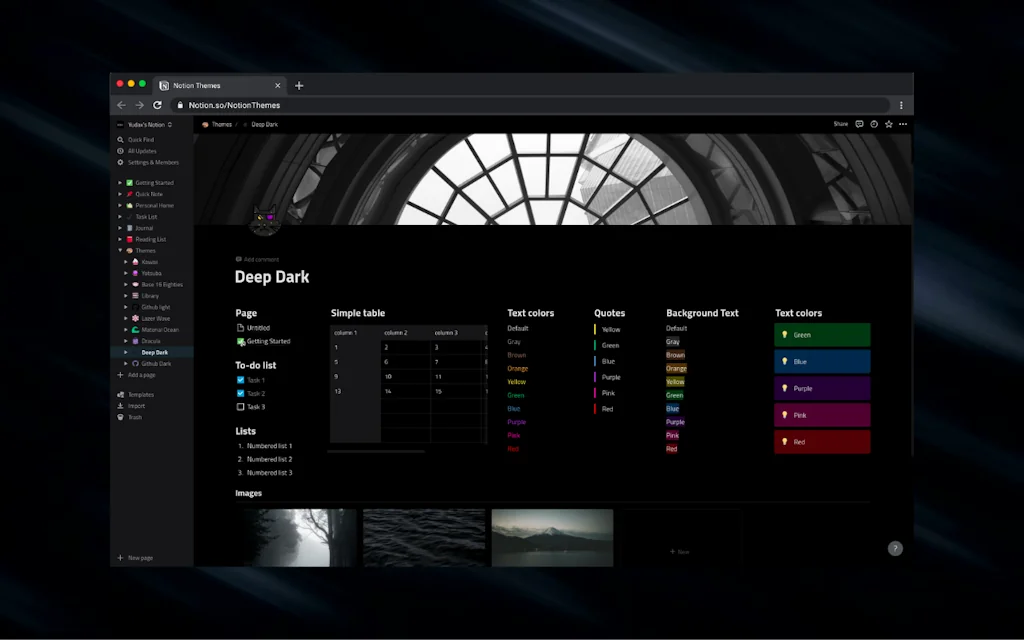The width and height of the screenshot is (1024, 640).
Task: Reload the page in the browser
Action: click(157, 105)
